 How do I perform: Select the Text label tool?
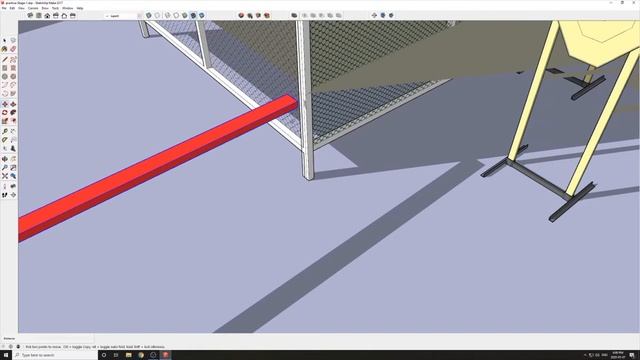pos(13,140)
